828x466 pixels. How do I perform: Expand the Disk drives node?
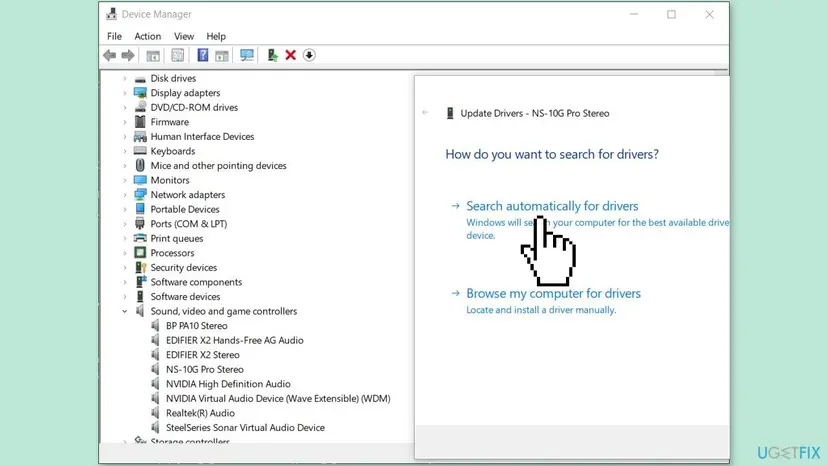coord(125,78)
